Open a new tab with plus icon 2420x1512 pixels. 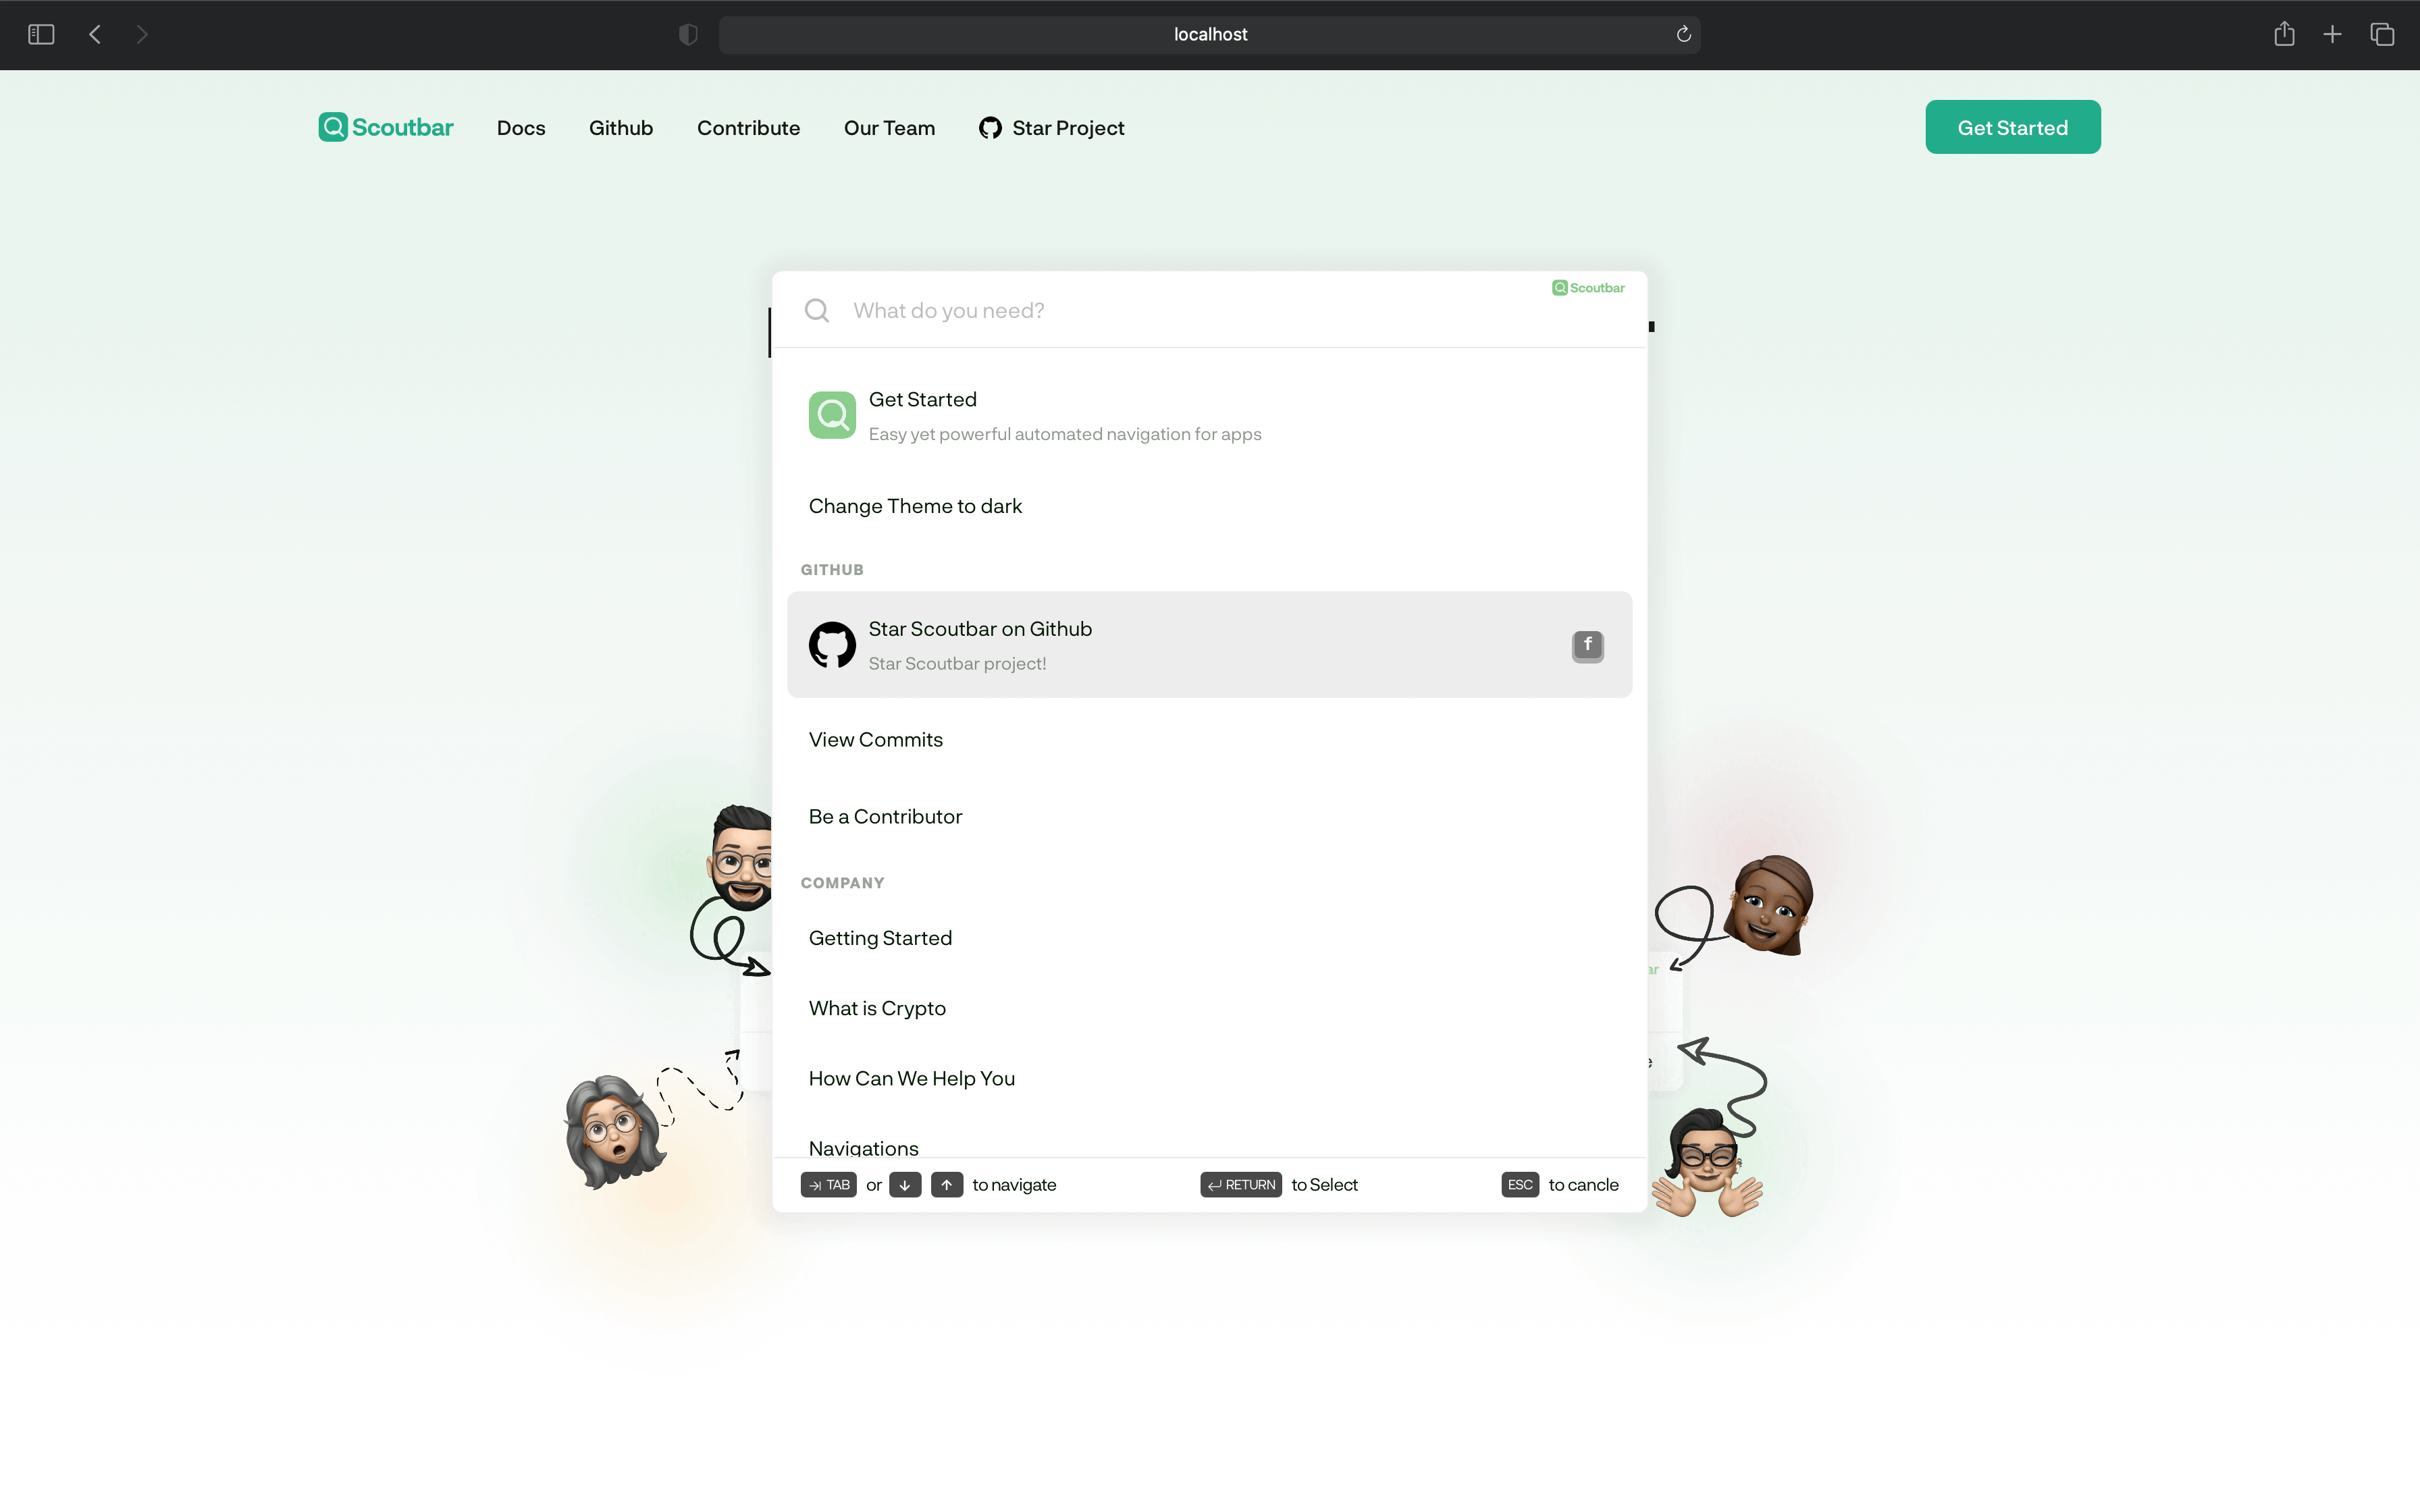tap(2332, 34)
